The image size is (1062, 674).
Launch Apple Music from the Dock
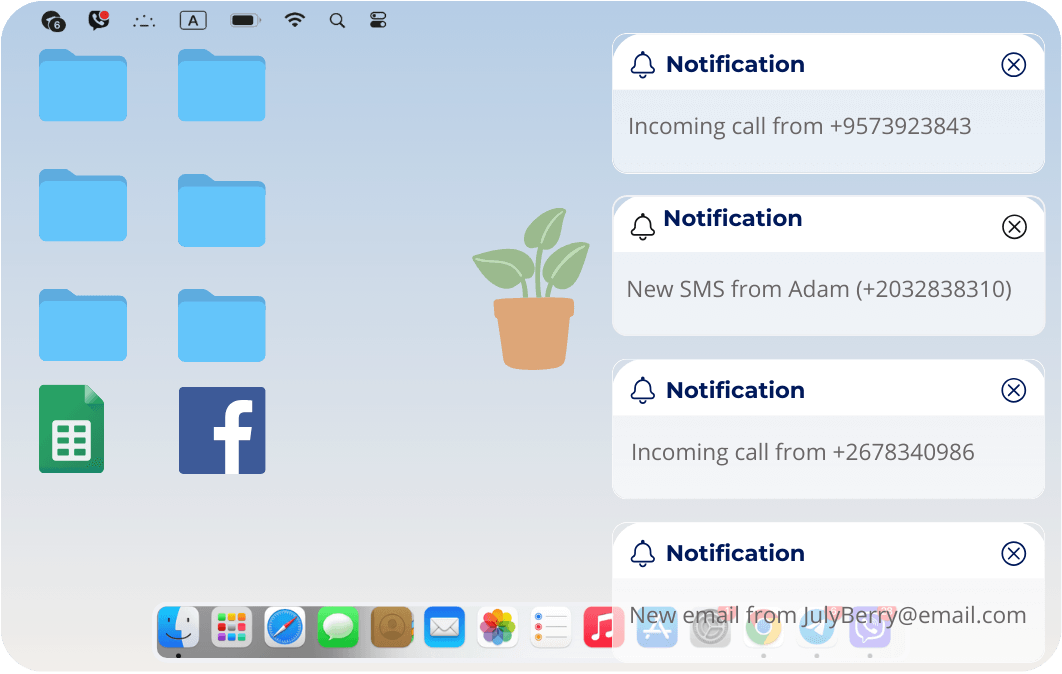603,628
